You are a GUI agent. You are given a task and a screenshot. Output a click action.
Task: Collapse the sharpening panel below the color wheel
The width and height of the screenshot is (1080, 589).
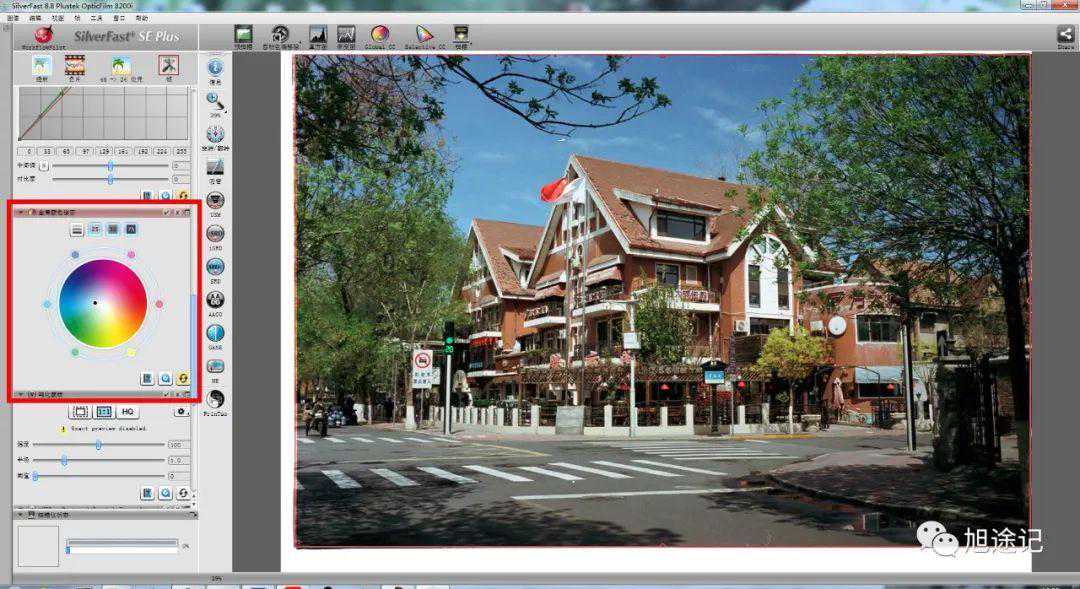click(x=22, y=395)
